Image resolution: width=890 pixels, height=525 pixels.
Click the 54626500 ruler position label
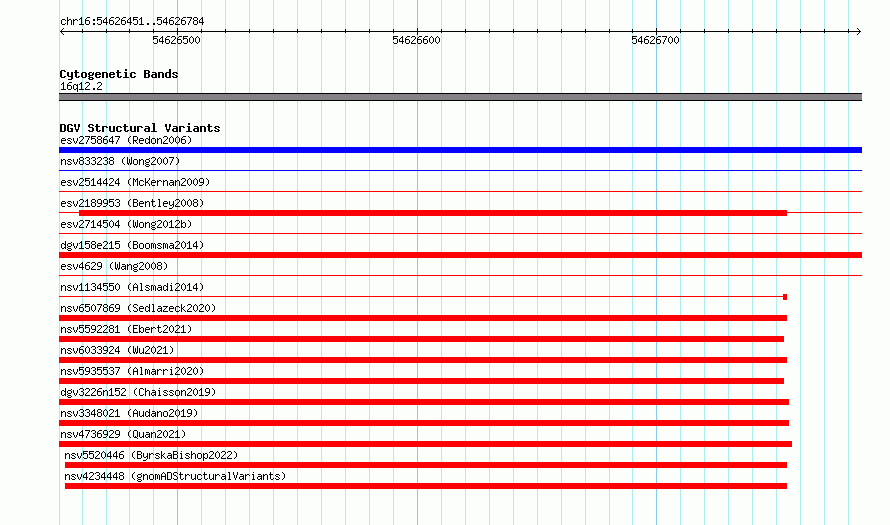[x=177, y=40]
